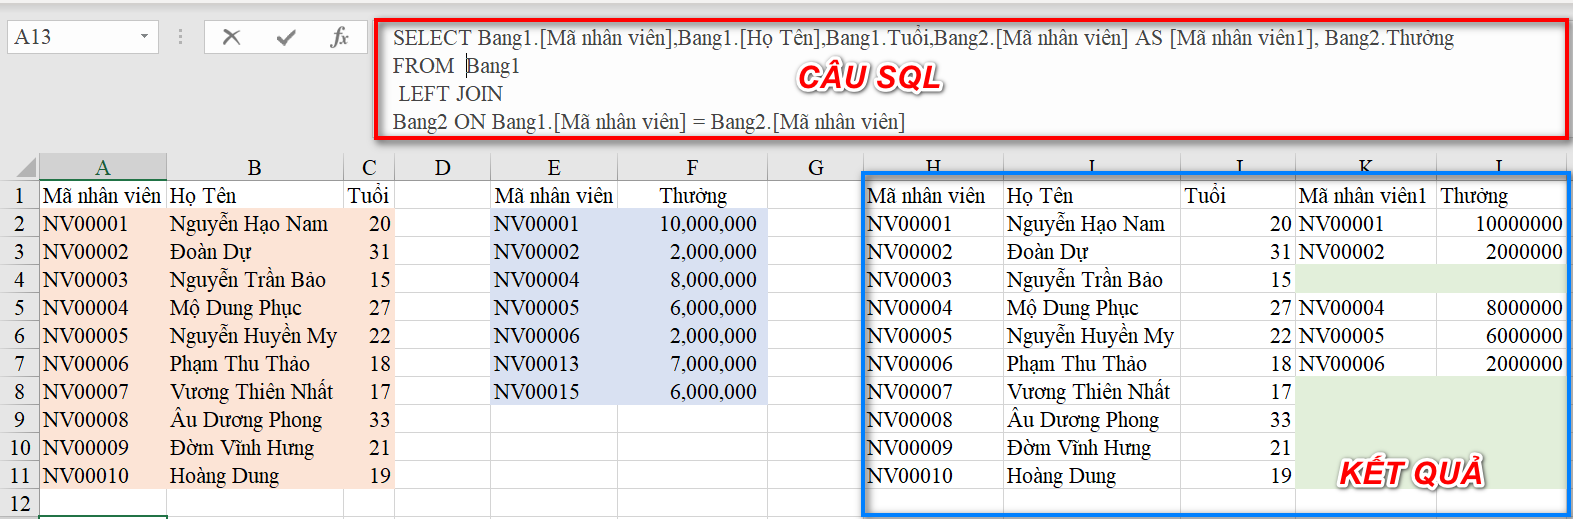Click NV00006 in result column K
Image resolution: width=1573 pixels, height=519 pixels.
click(x=1365, y=363)
